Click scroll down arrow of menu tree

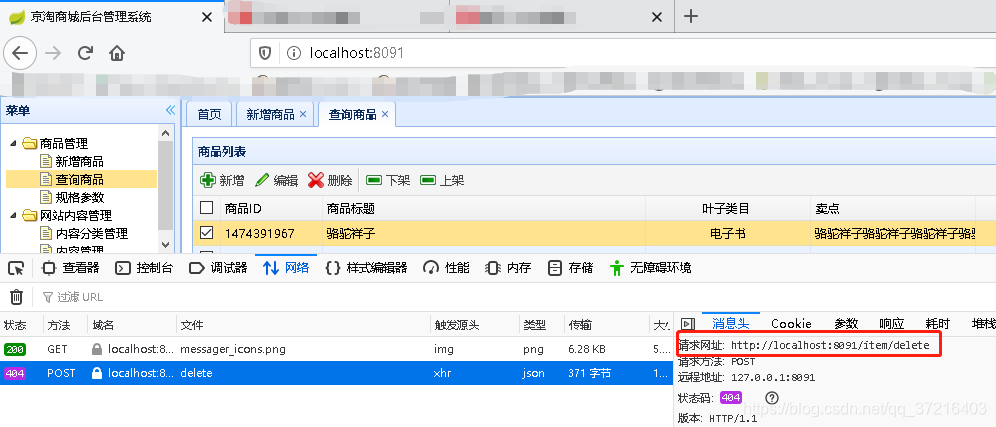(166, 244)
